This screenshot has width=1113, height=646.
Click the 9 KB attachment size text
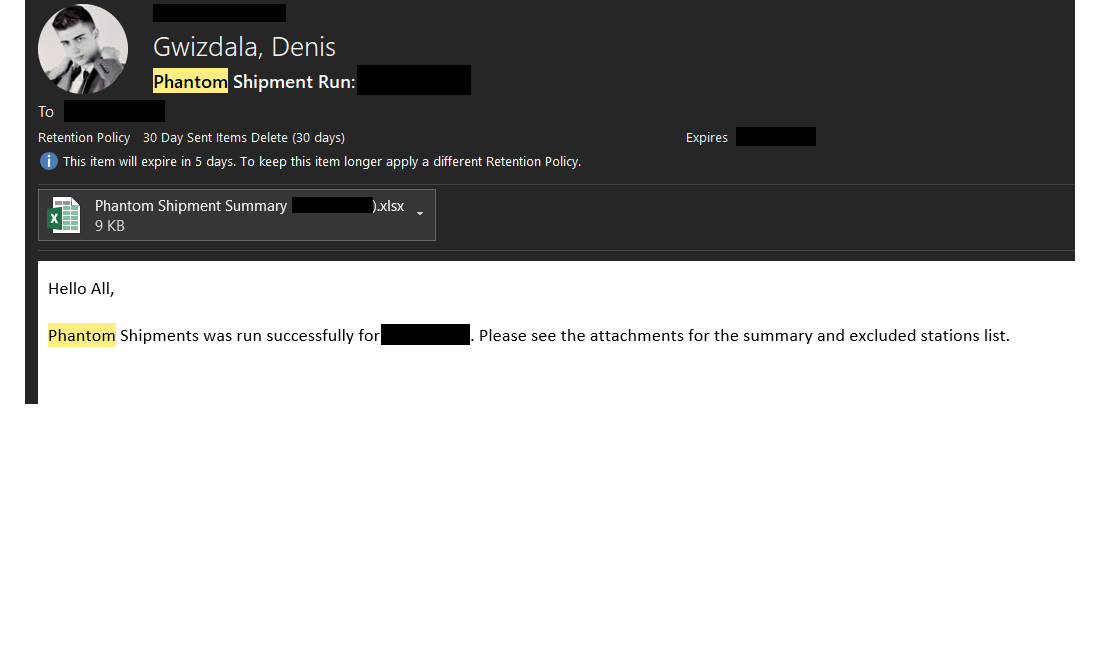coord(110,226)
